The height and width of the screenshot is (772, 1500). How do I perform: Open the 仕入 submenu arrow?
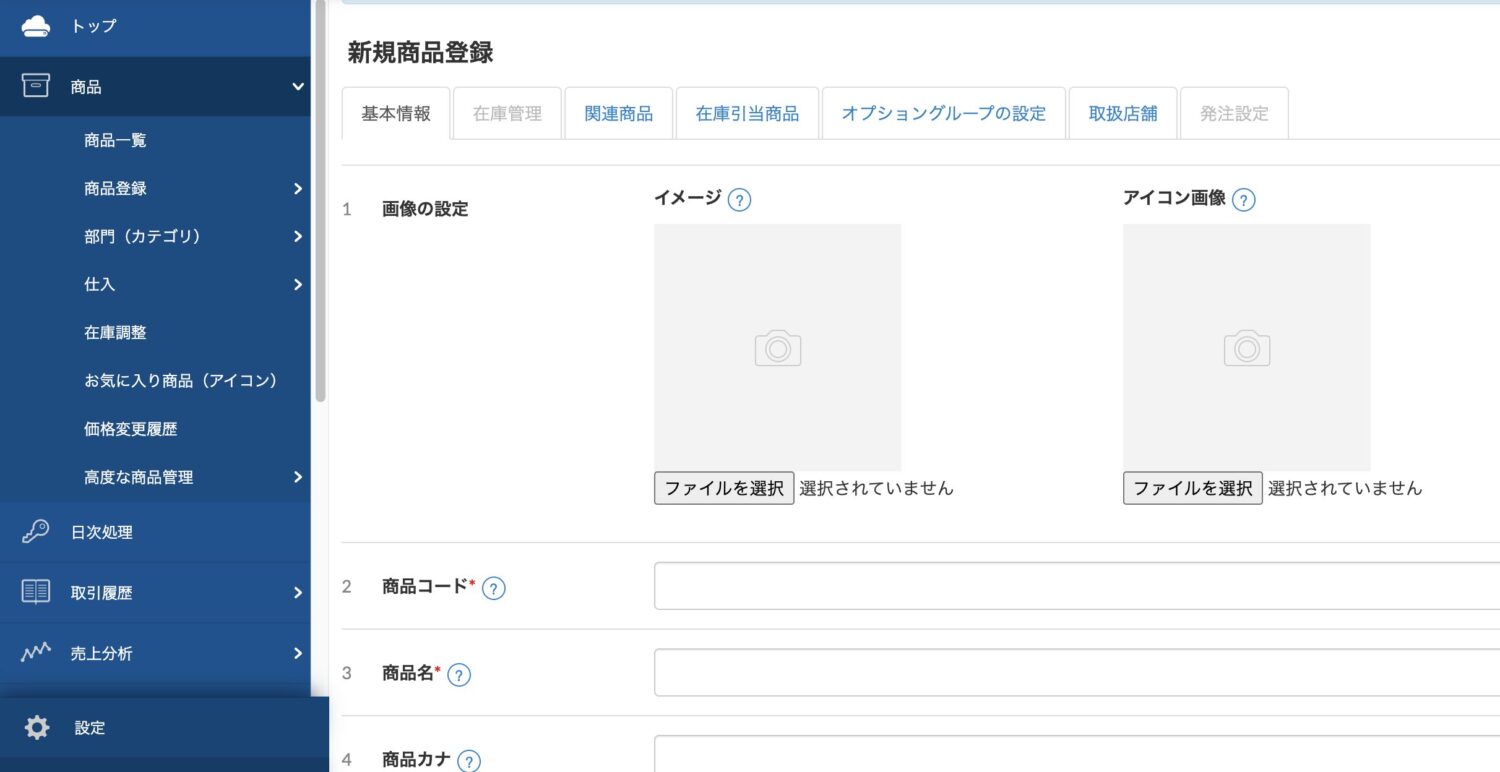297,284
